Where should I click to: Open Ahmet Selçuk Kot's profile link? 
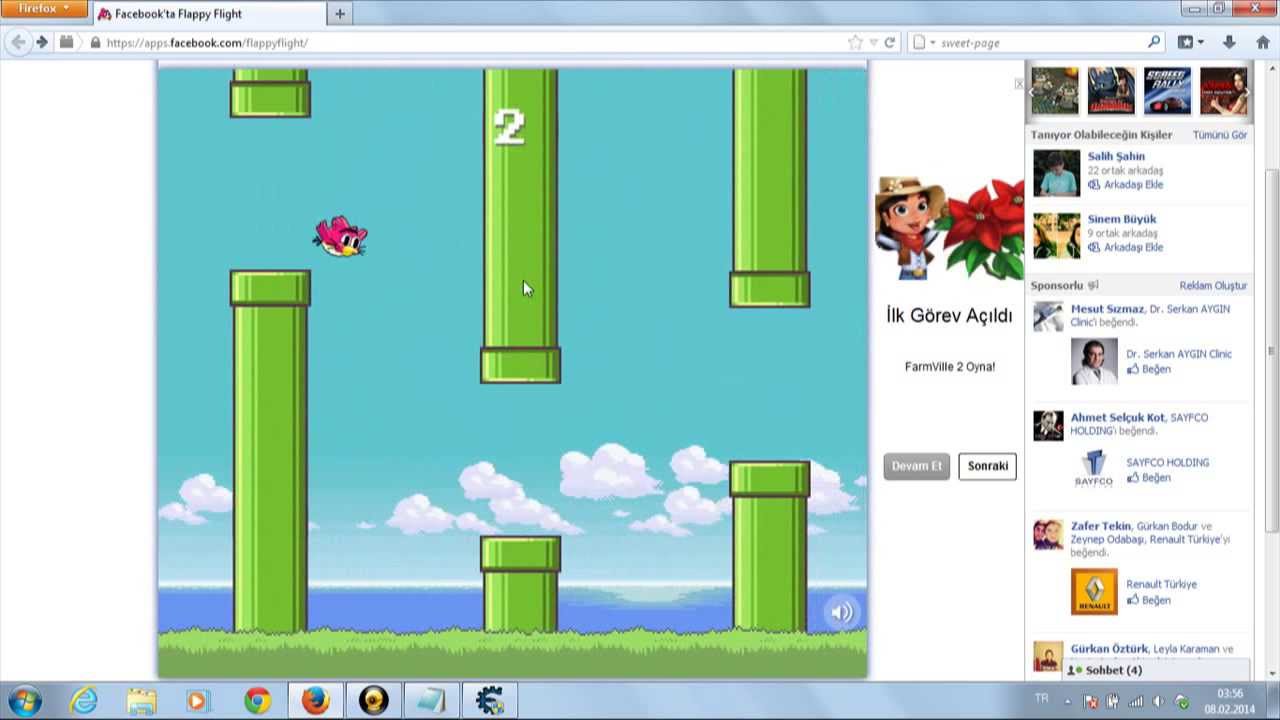[x=1118, y=417]
